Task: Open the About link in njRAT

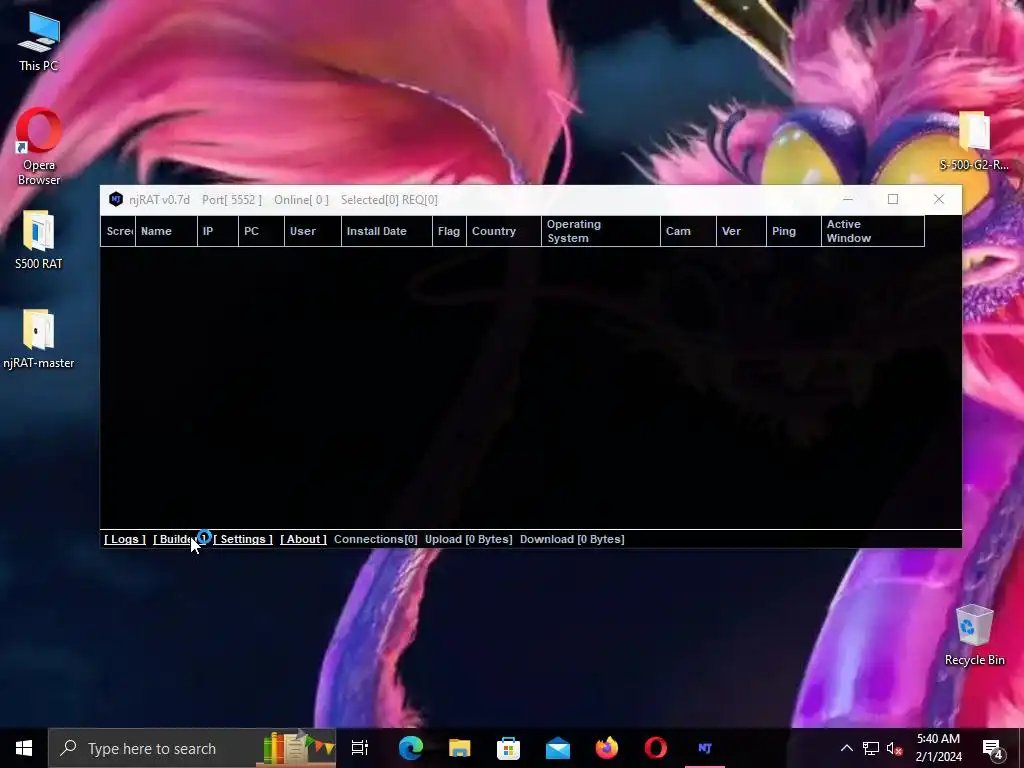Action: click(x=303, y=539)
